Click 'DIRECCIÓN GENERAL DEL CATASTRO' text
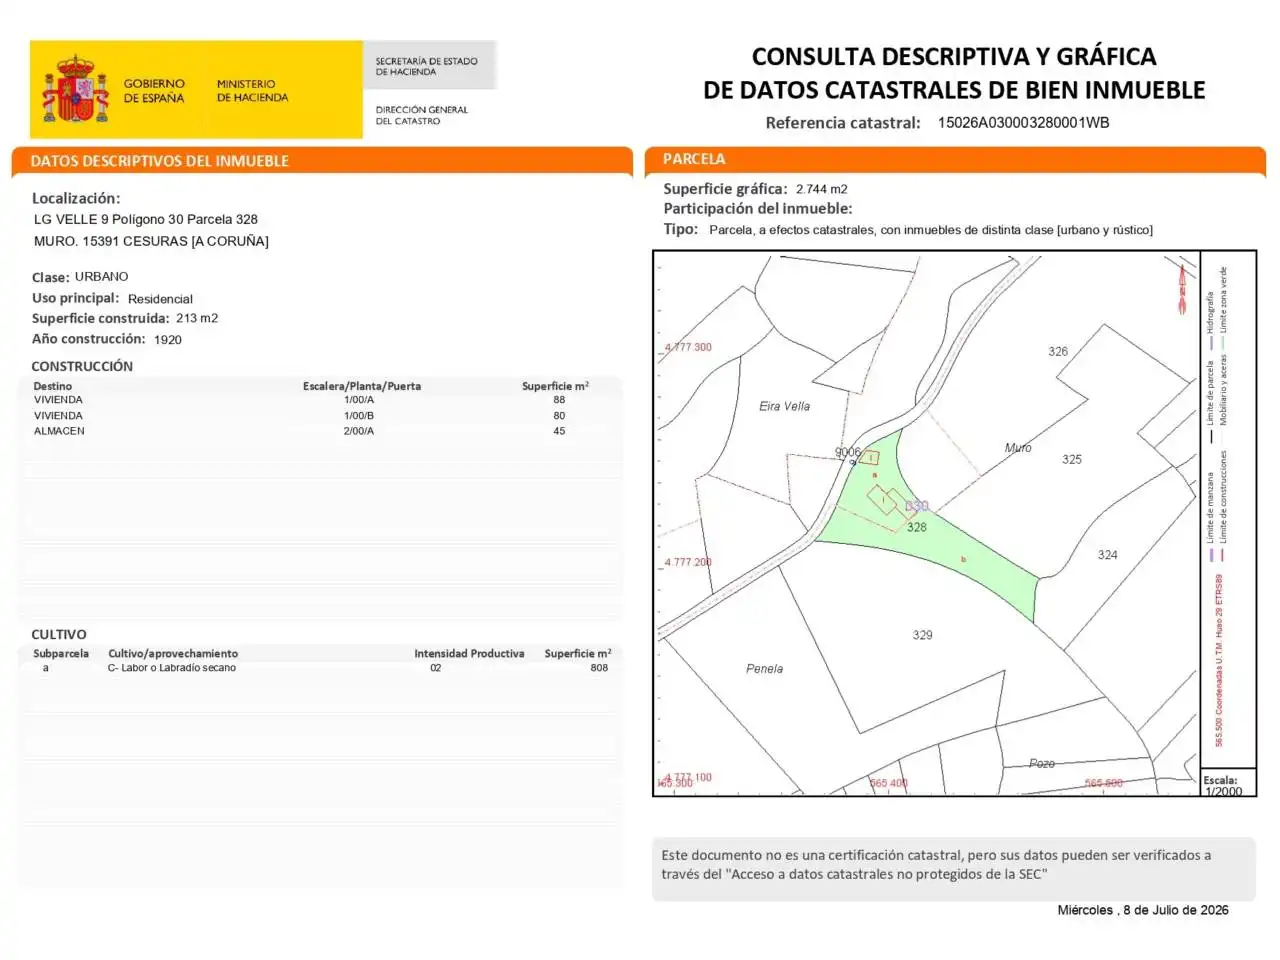 tap(421, 115)
